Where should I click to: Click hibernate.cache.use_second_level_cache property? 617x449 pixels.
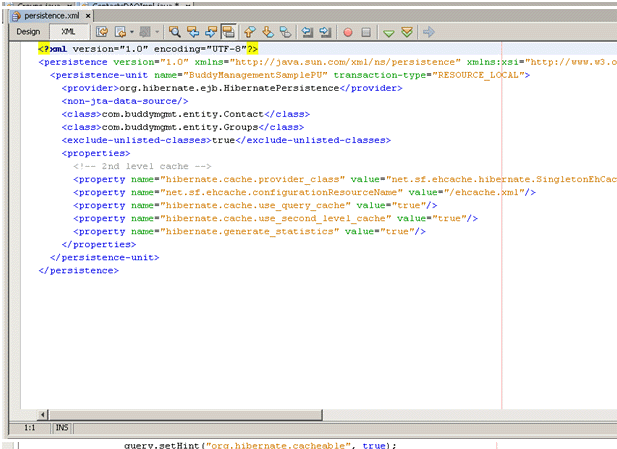click(275, 218)
